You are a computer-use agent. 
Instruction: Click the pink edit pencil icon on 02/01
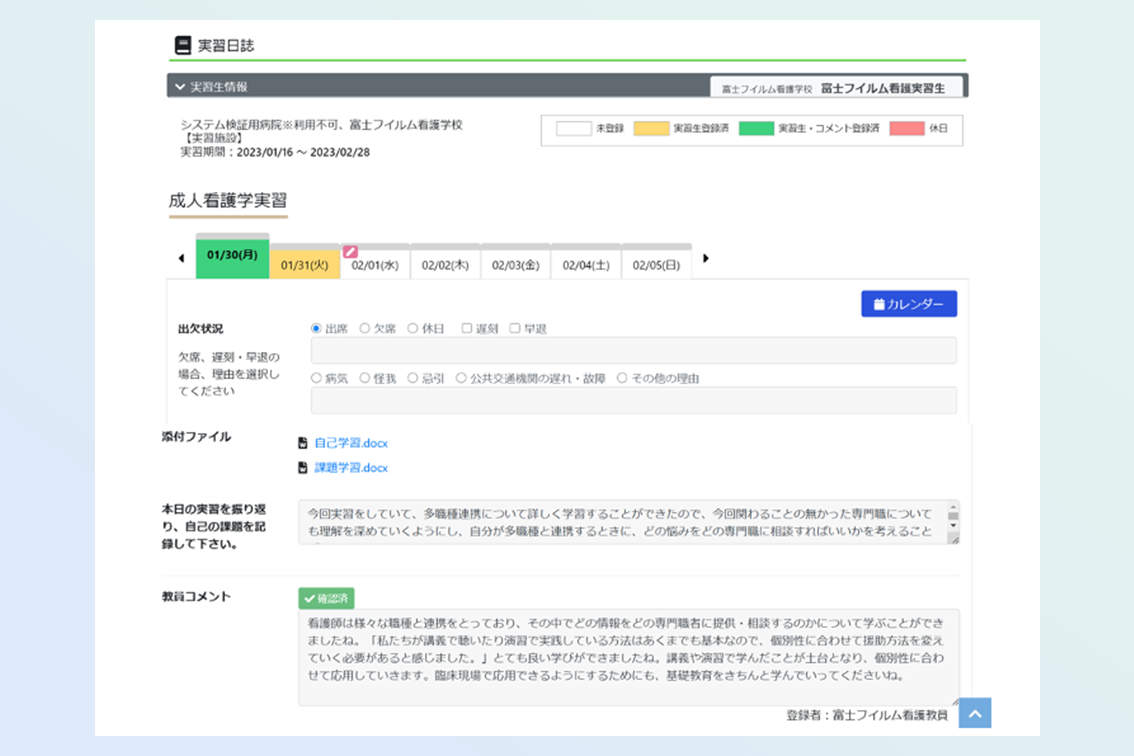350,252
